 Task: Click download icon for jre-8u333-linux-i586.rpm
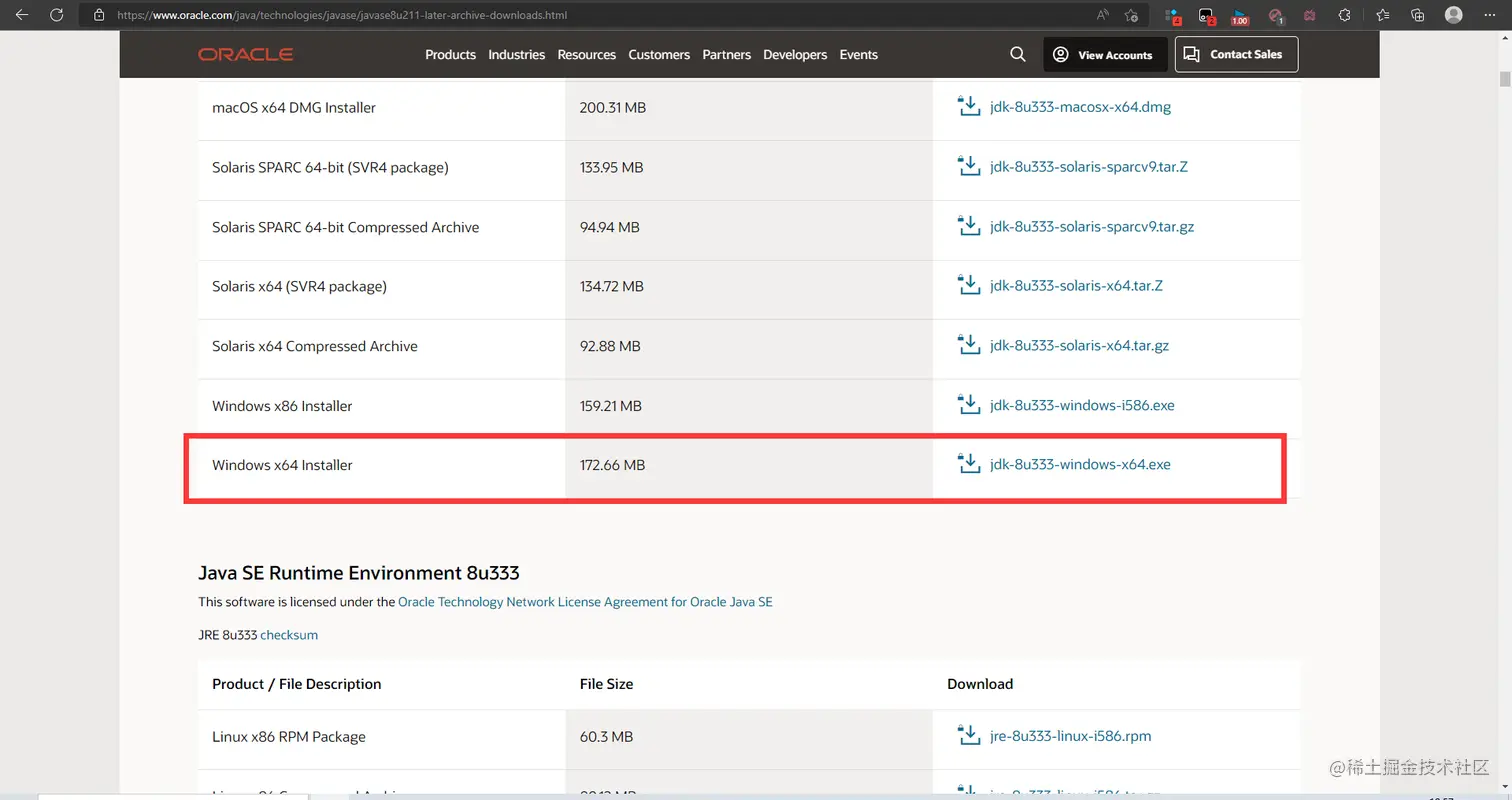point(968,736)
